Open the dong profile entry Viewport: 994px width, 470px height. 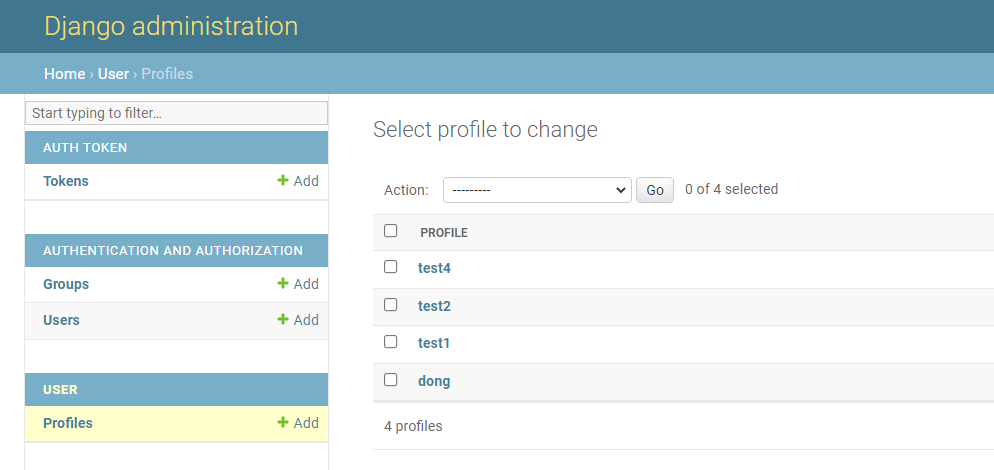tap(434, 381)
